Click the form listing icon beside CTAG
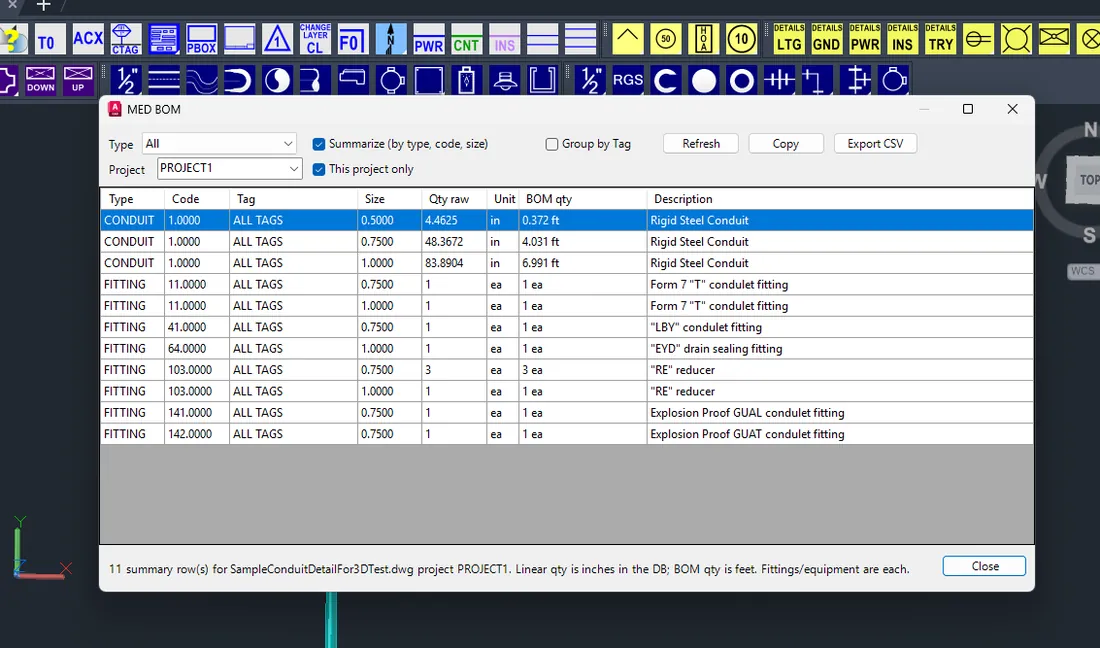The width and height of the screenshot is (1100, 648). pos(163,39)
